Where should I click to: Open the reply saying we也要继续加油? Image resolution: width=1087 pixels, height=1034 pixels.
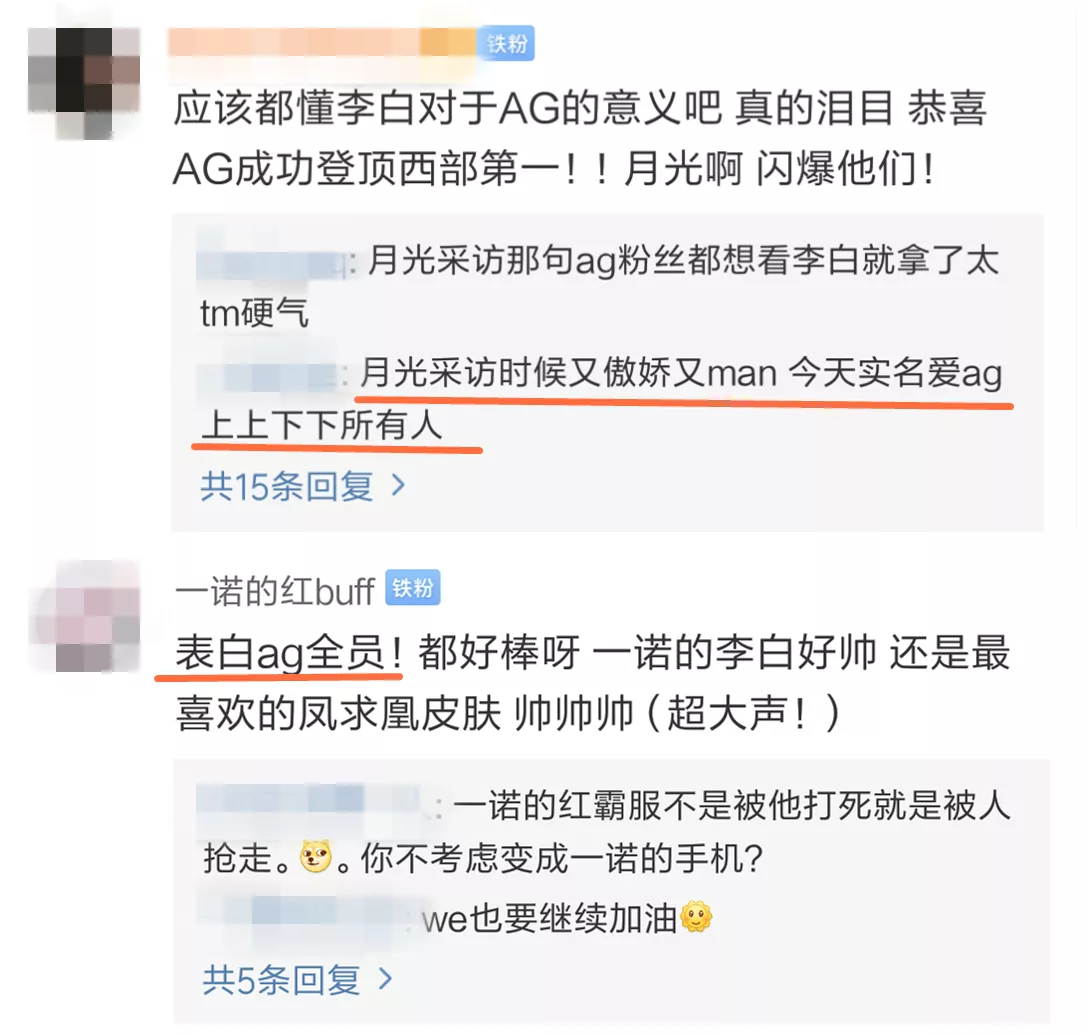pyautogui.click(x=455, y=919)
